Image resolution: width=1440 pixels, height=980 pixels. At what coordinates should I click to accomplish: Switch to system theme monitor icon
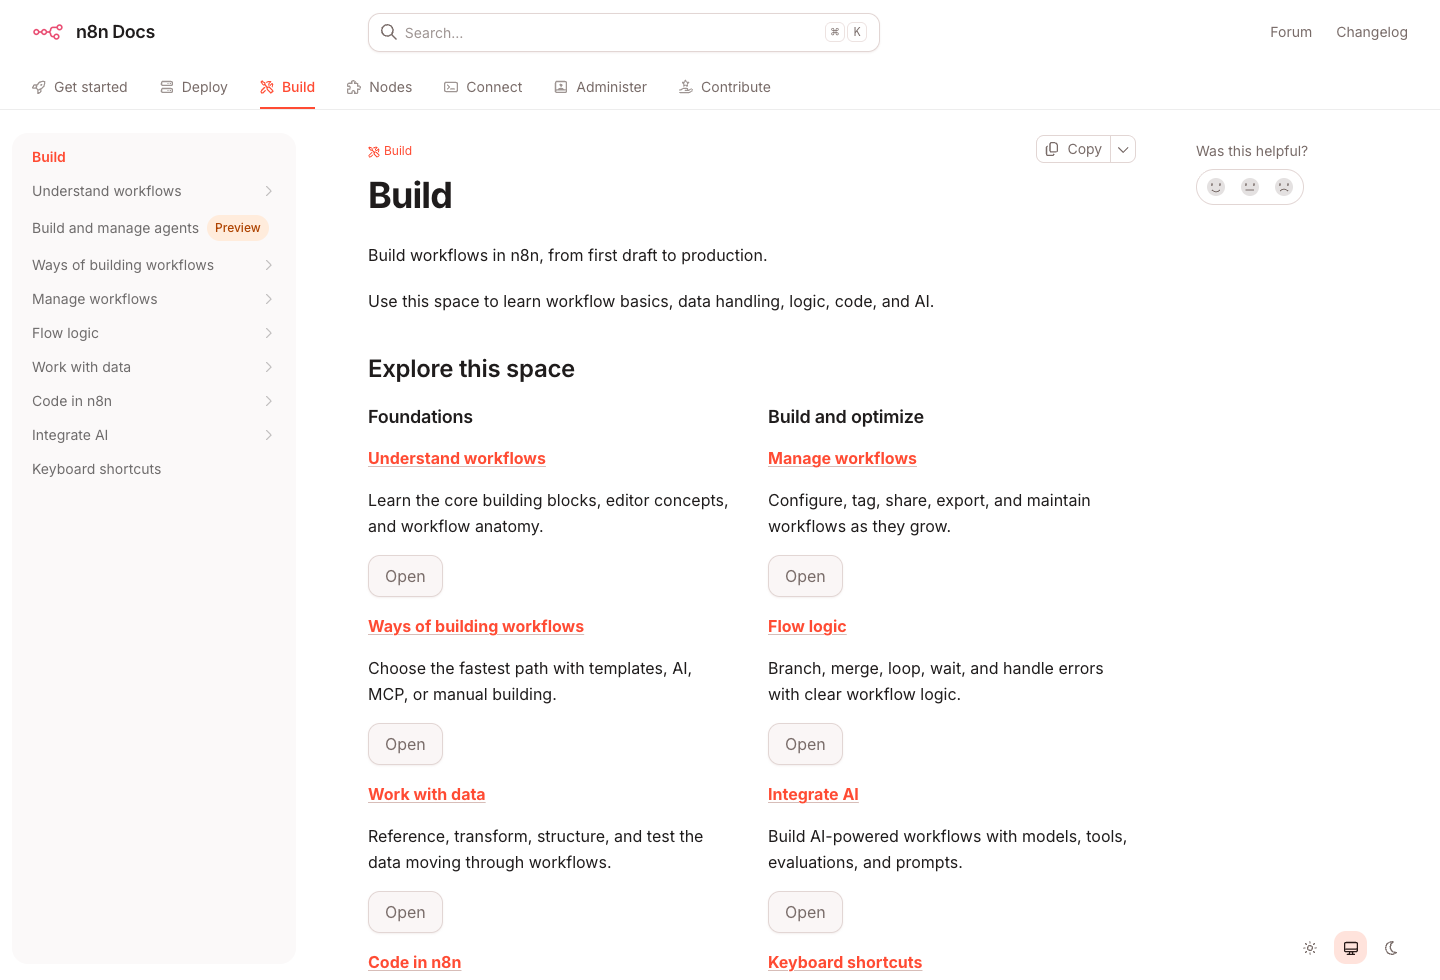1350,948
